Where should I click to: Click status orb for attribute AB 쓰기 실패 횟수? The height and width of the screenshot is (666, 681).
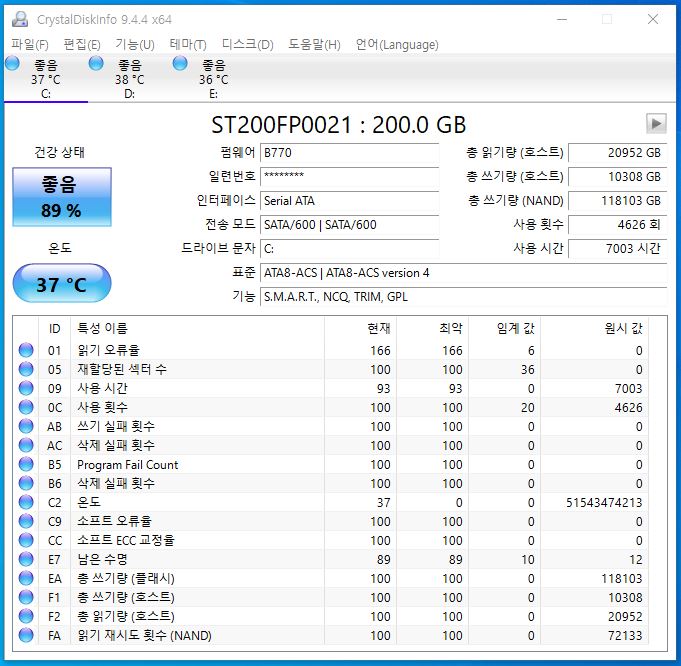[26, 426]
